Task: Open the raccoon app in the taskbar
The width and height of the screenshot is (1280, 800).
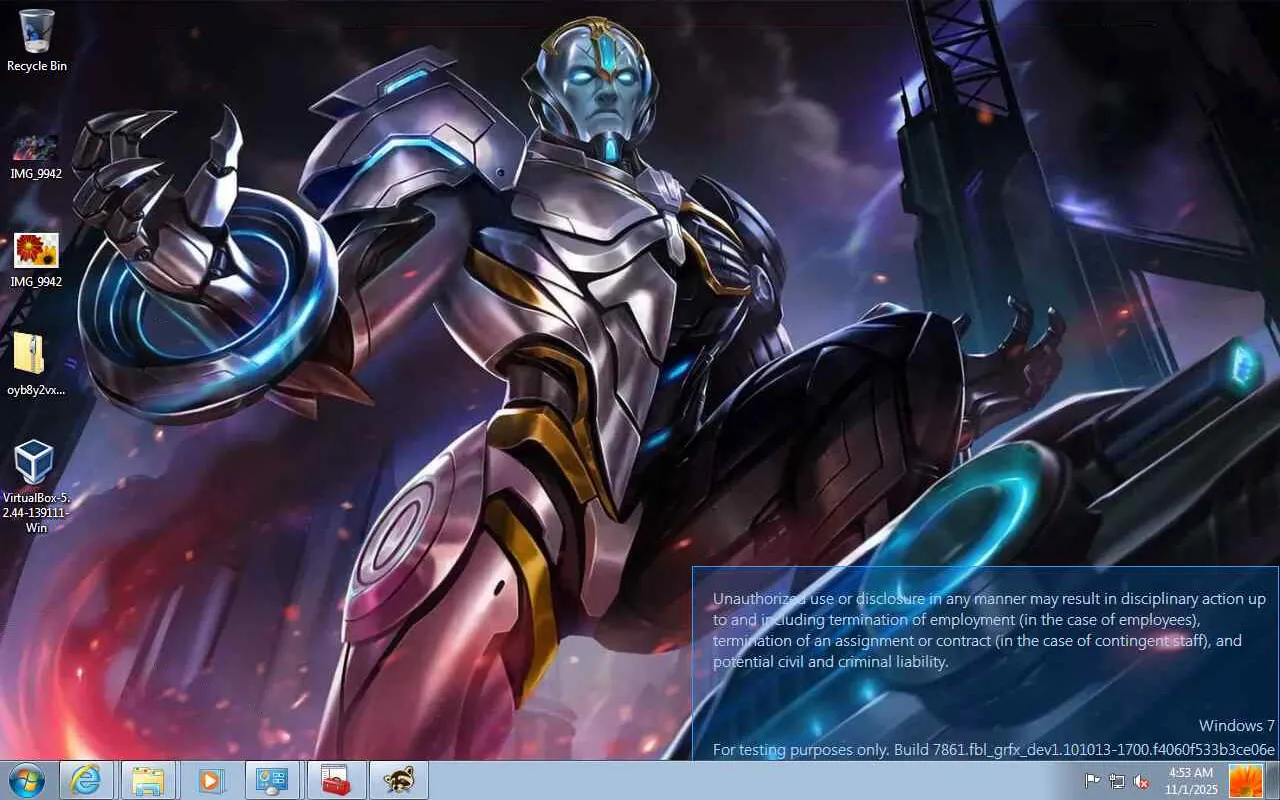Action: (x=398, y=780)
